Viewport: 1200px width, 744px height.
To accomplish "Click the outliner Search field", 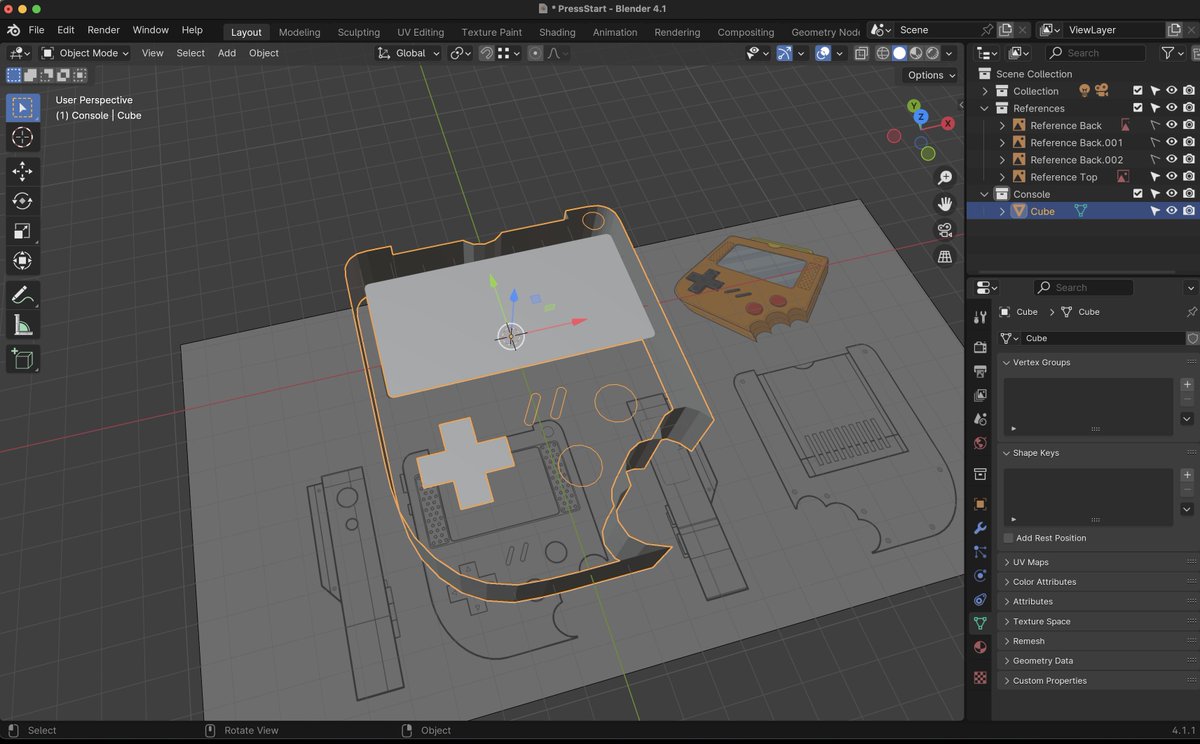I will (x=1096, y=53).
